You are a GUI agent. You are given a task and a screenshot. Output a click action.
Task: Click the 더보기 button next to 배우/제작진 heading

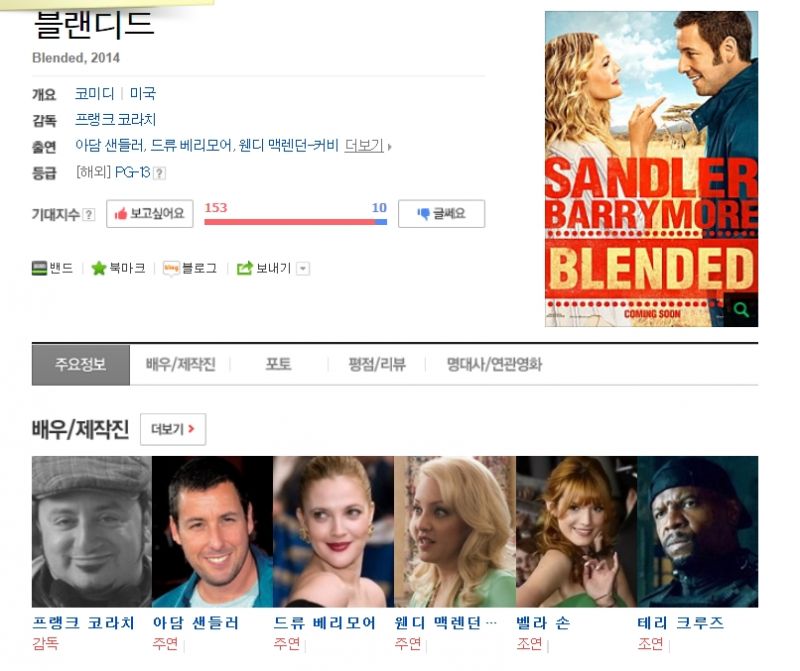[x=172, y=429]
